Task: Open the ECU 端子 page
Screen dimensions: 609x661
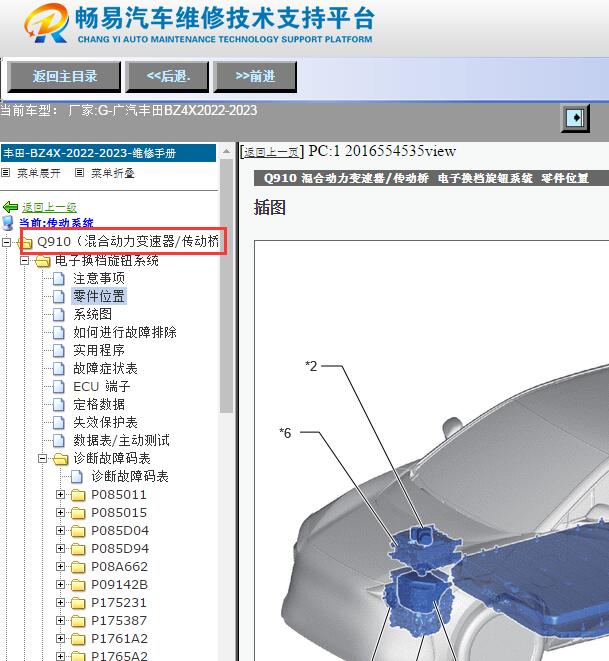Action: pos(102,387)
